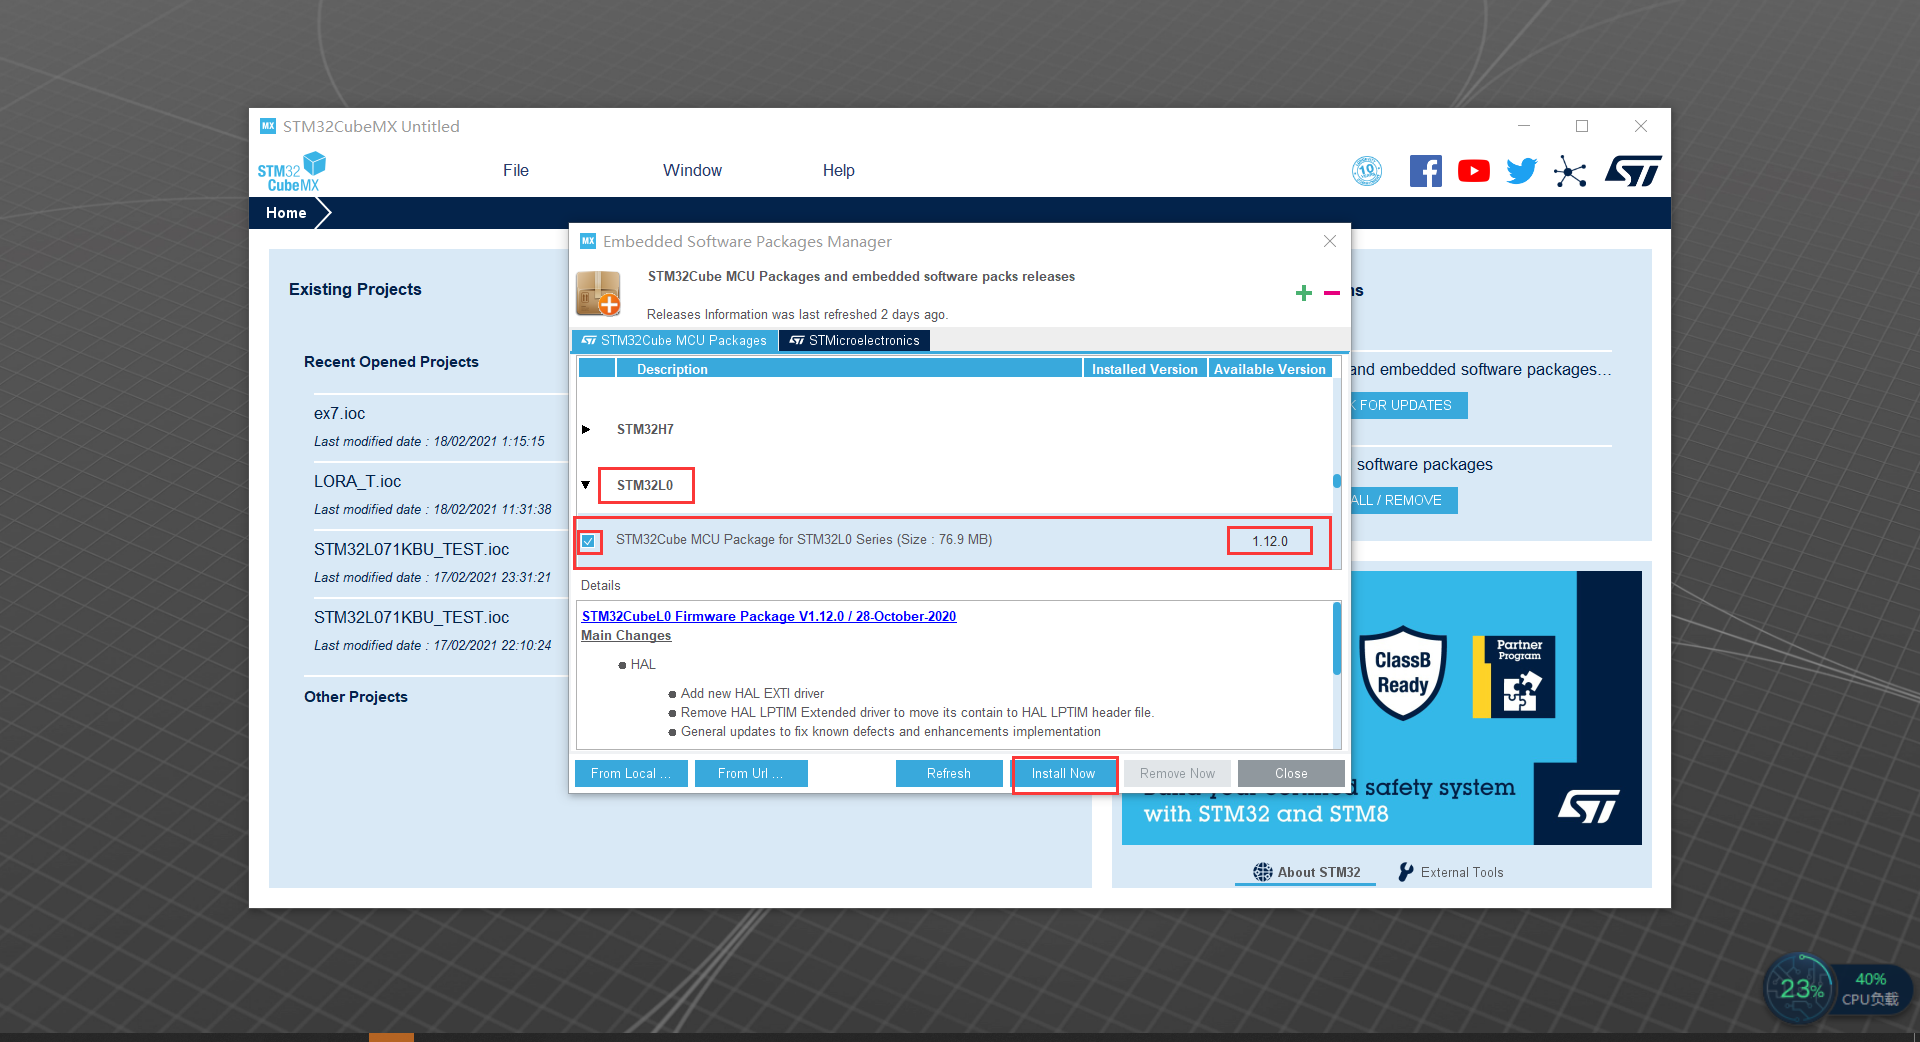Click the Remove Now button

pyautogui.click(x=1178, y=774)
